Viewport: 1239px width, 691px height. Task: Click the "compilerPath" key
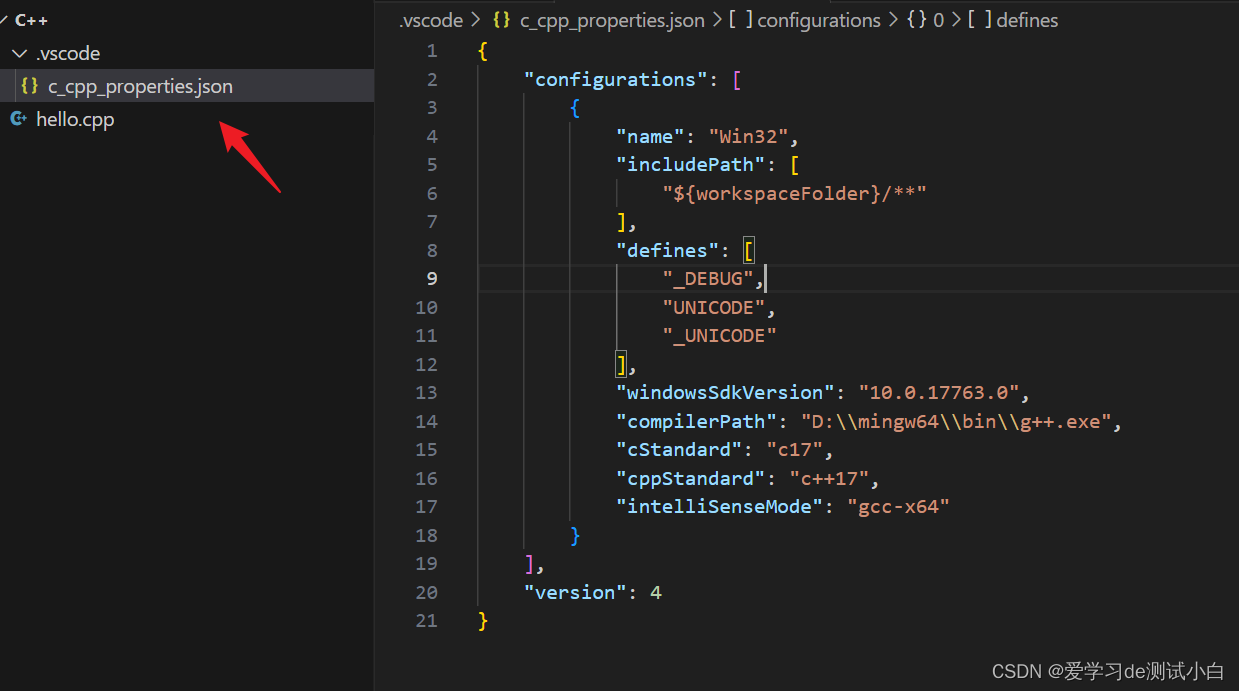[x=696, y=422]
